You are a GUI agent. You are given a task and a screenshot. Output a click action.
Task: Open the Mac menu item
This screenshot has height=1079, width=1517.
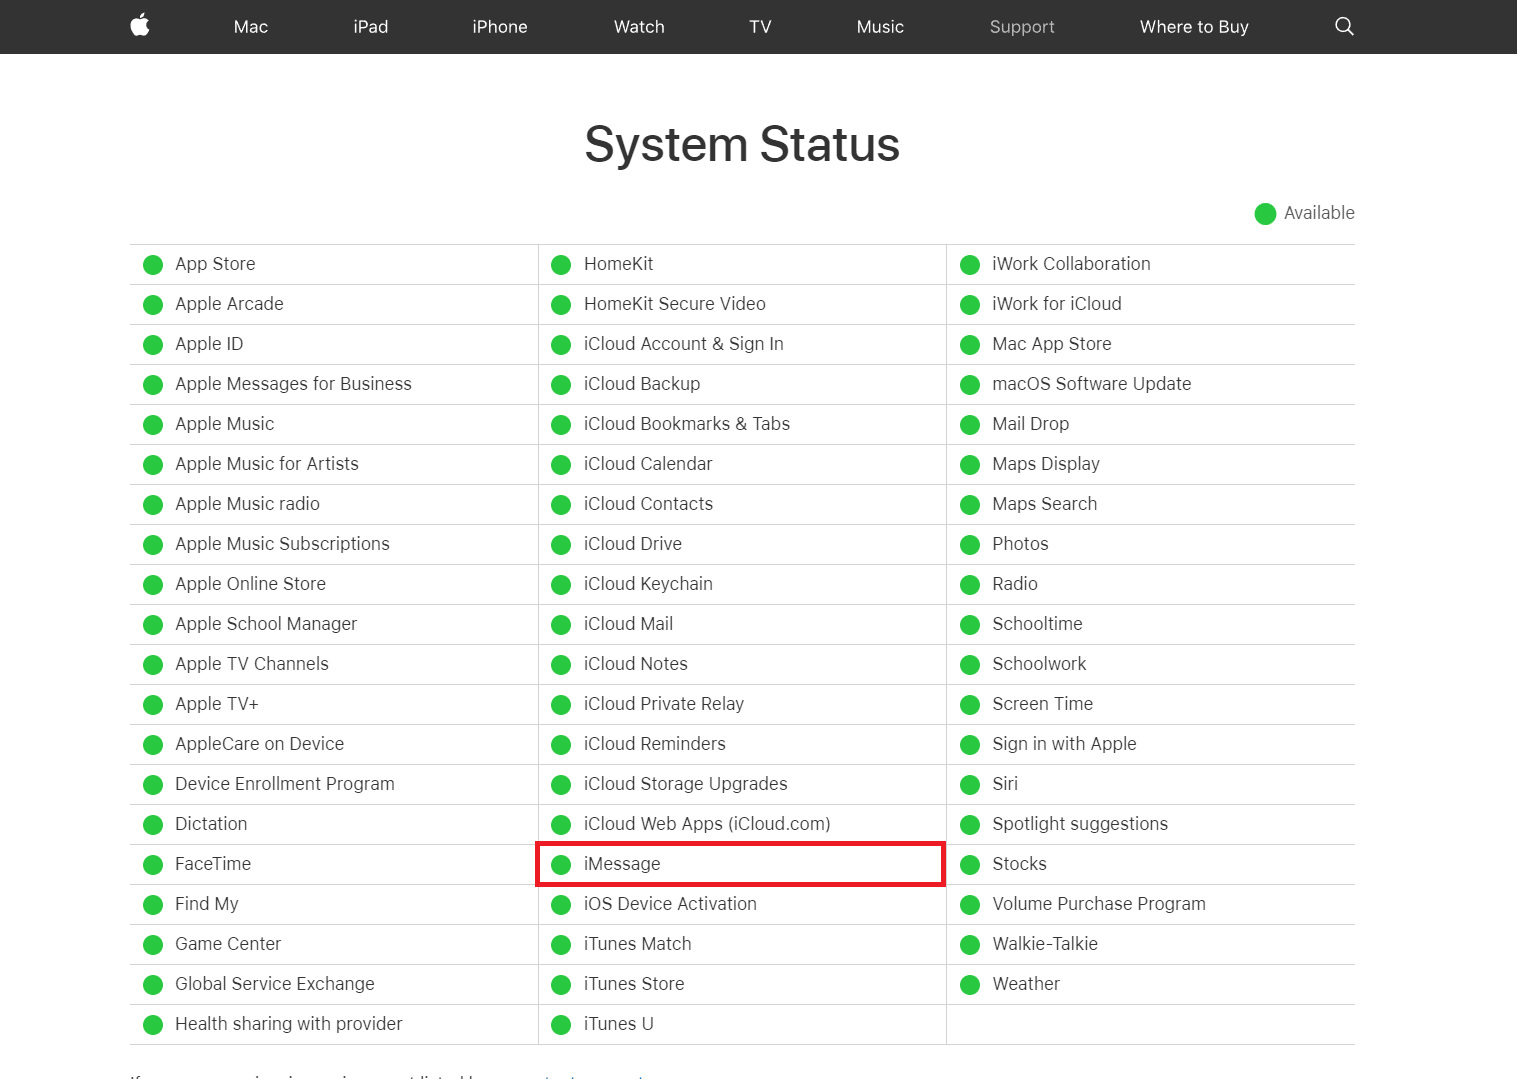point(251,27)
